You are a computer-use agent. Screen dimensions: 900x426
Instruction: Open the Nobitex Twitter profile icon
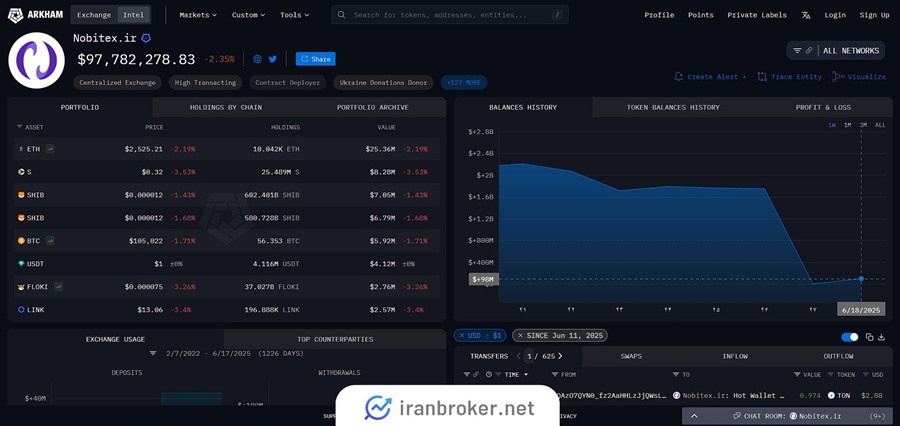coord(273,59)
